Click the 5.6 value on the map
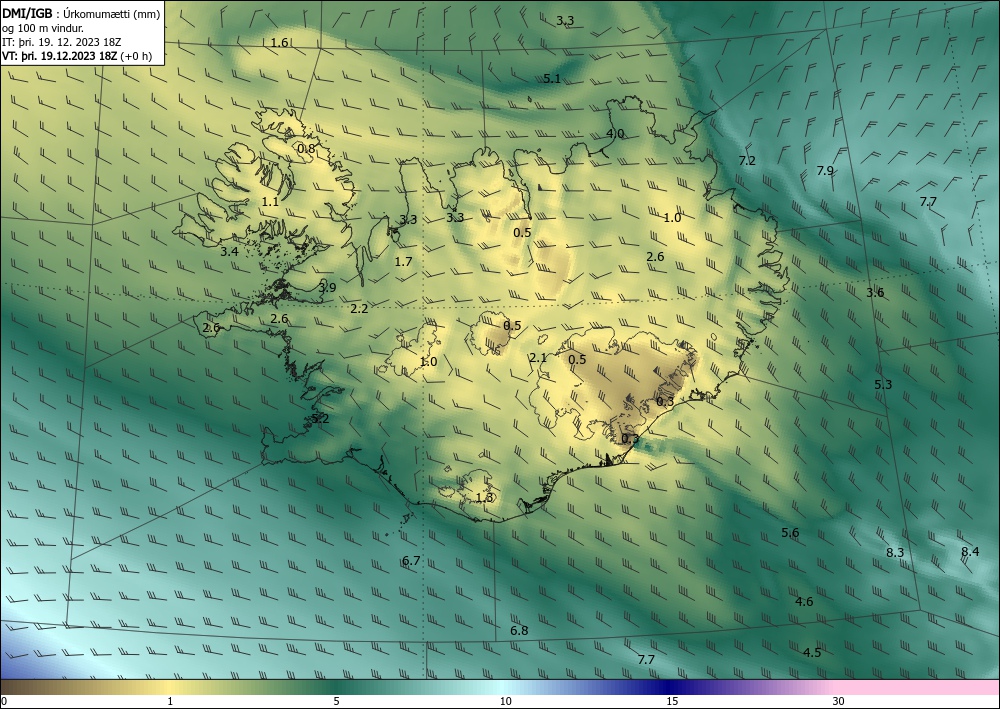This screenshot has height=709, width=1000. [790, 532]
